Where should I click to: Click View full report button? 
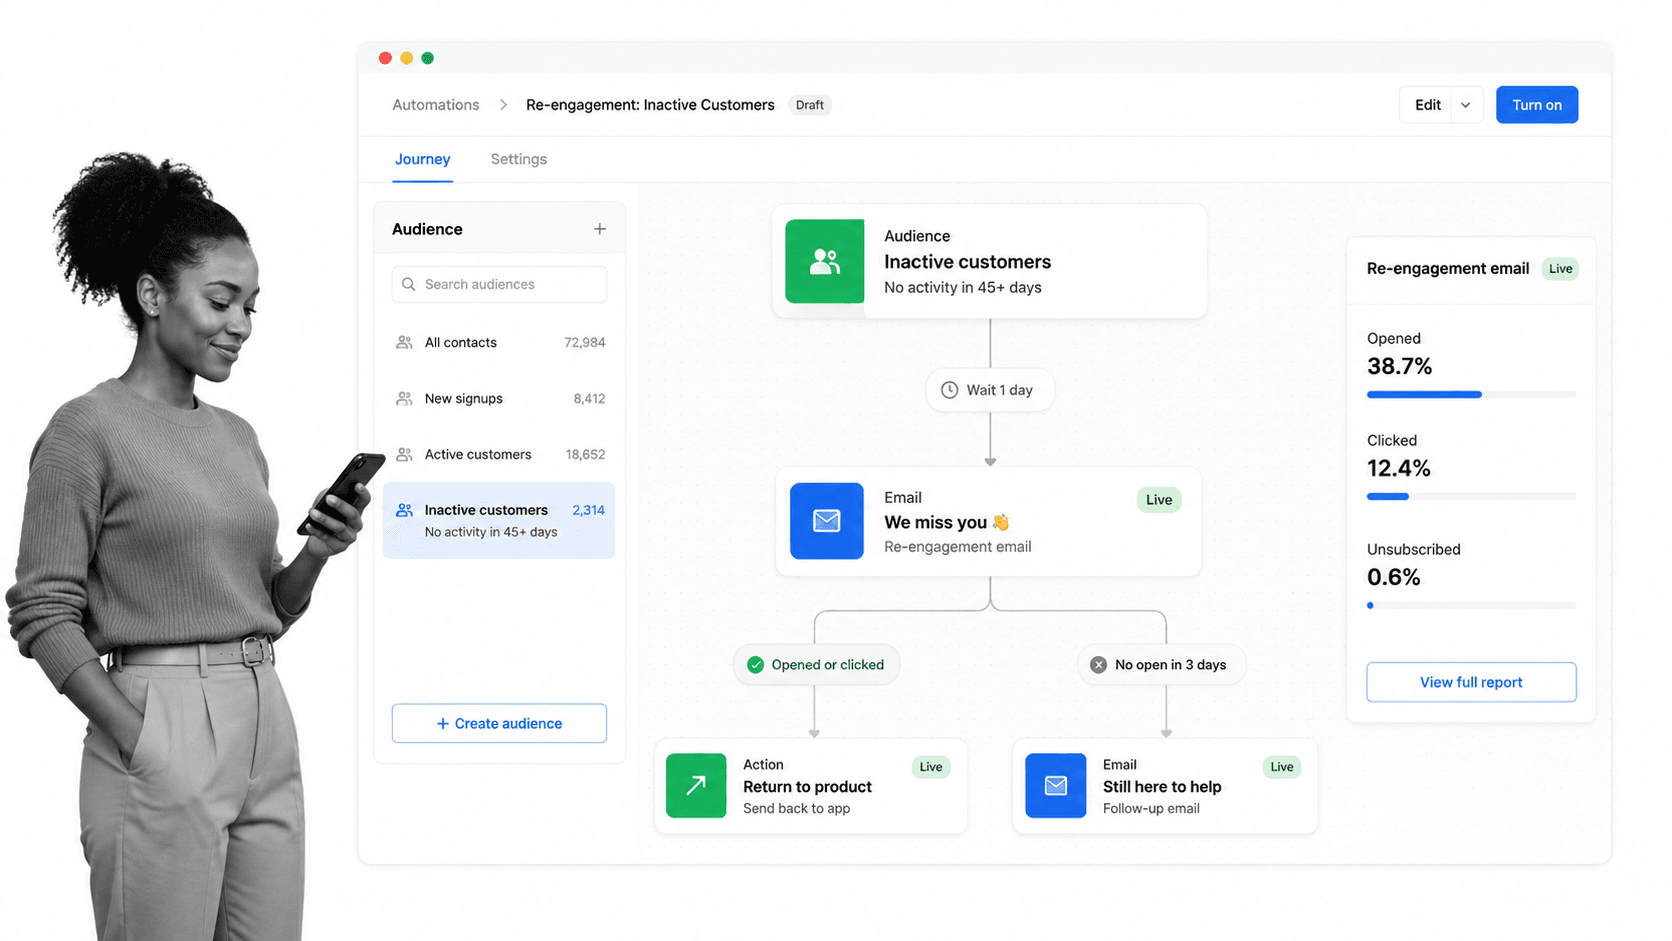pyautogui.click(x=1471, y=682)
